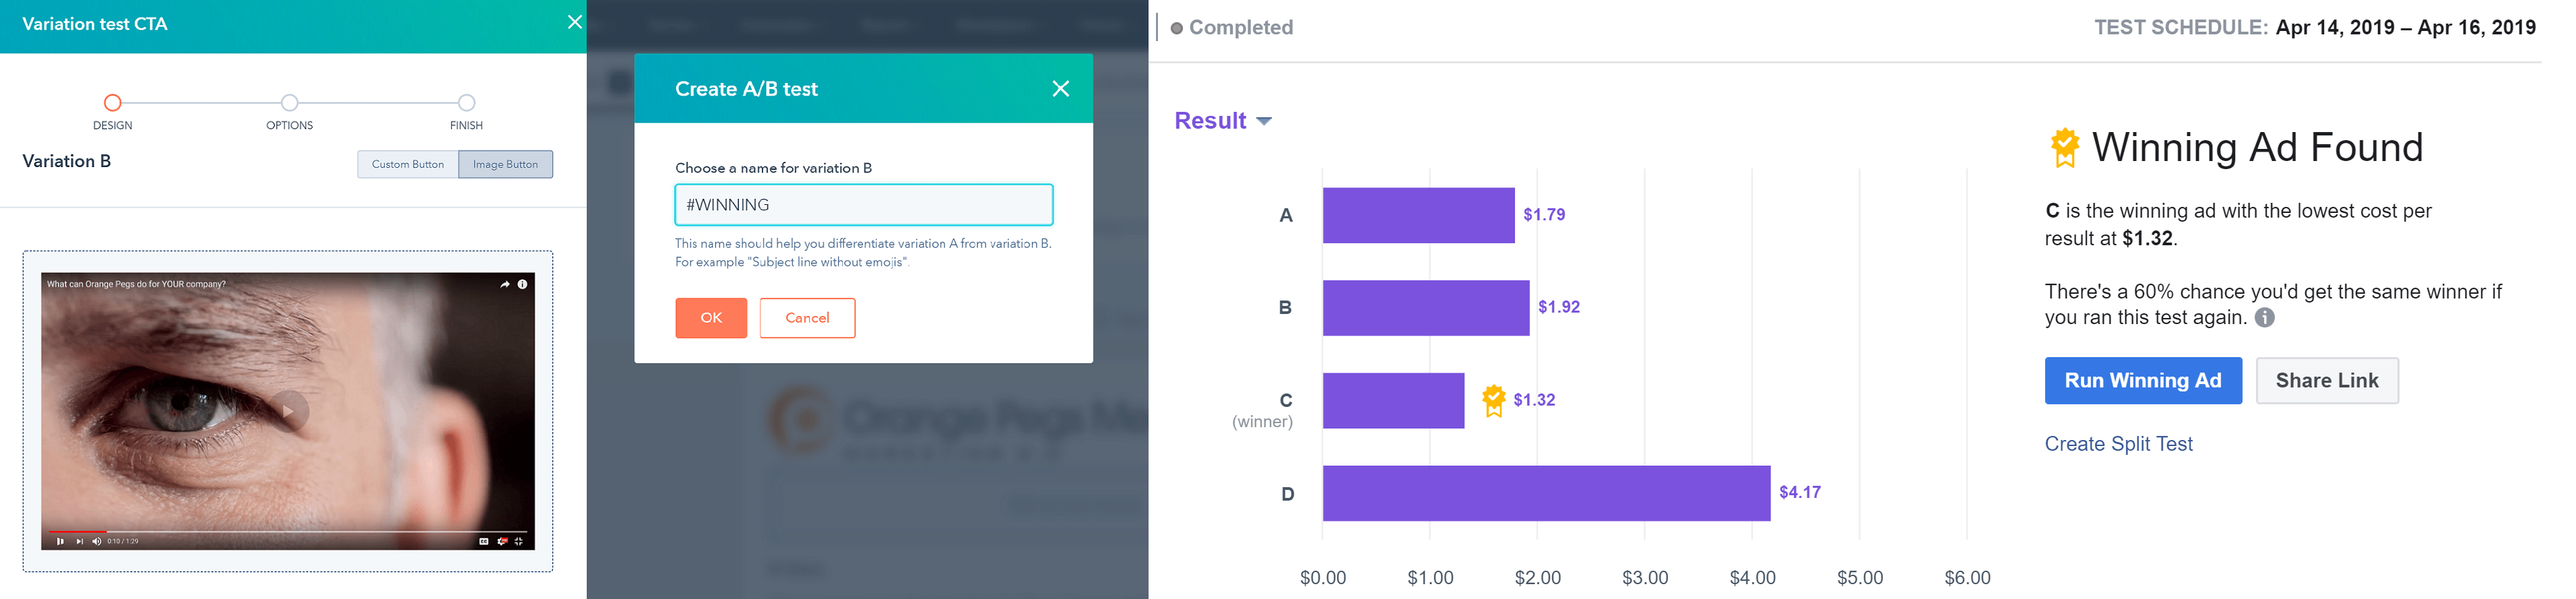Select the Image Button toggle option
The width and height of the screenshot is (2576, 599).
click(505, 164)
